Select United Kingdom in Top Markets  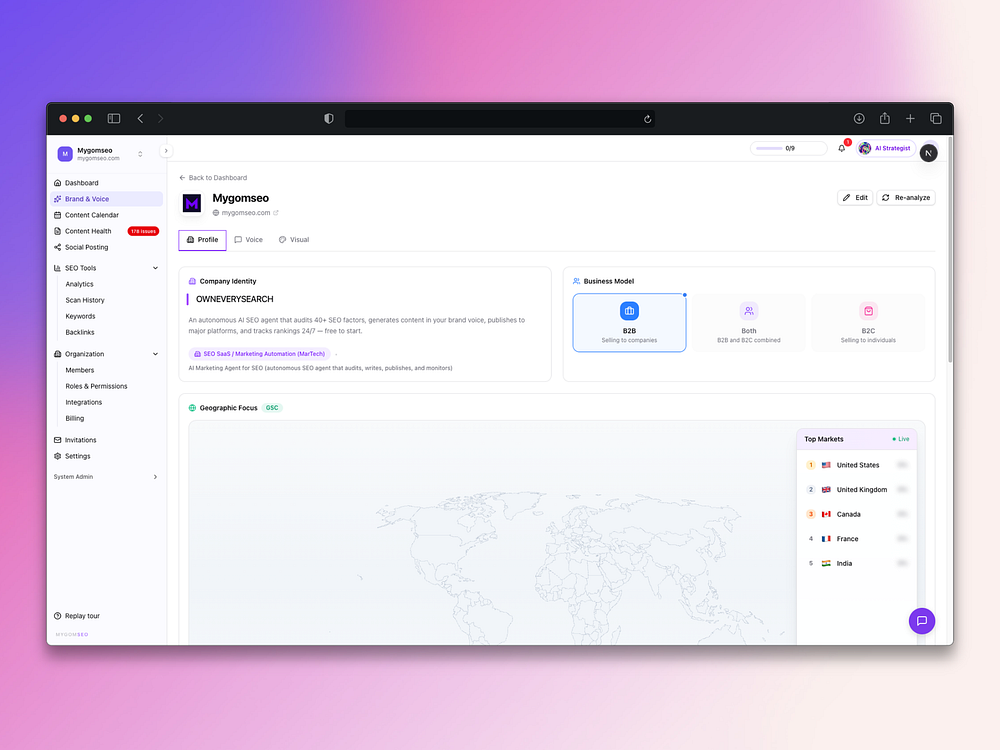pyautogui.click(x=857, y=490)
